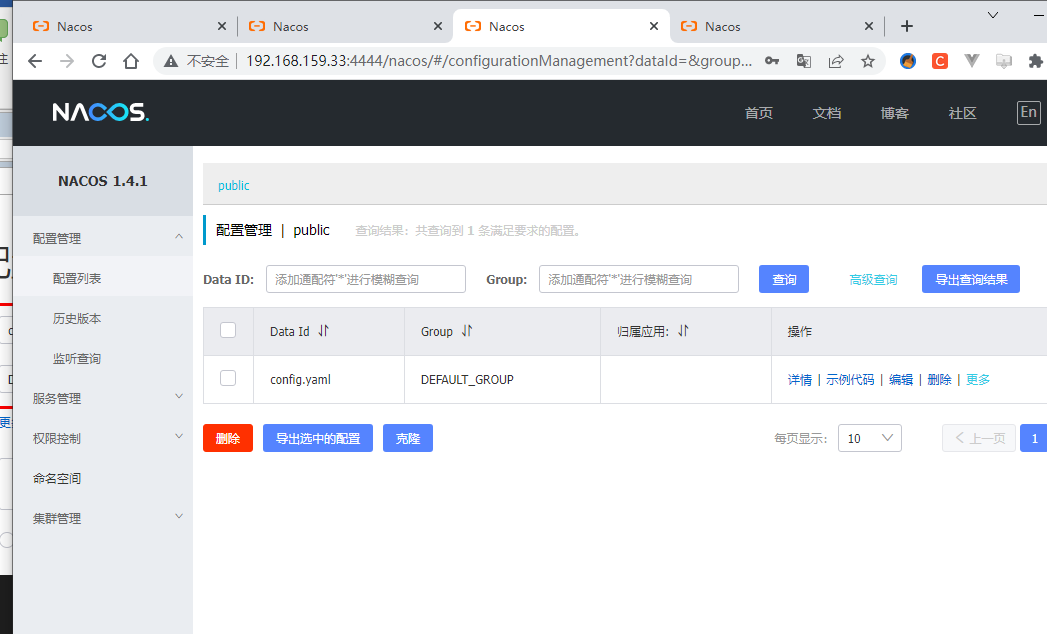The image size is (1047, 634).
Task: Sort by 归属应用 column
Action: click(x=683, y=331)
